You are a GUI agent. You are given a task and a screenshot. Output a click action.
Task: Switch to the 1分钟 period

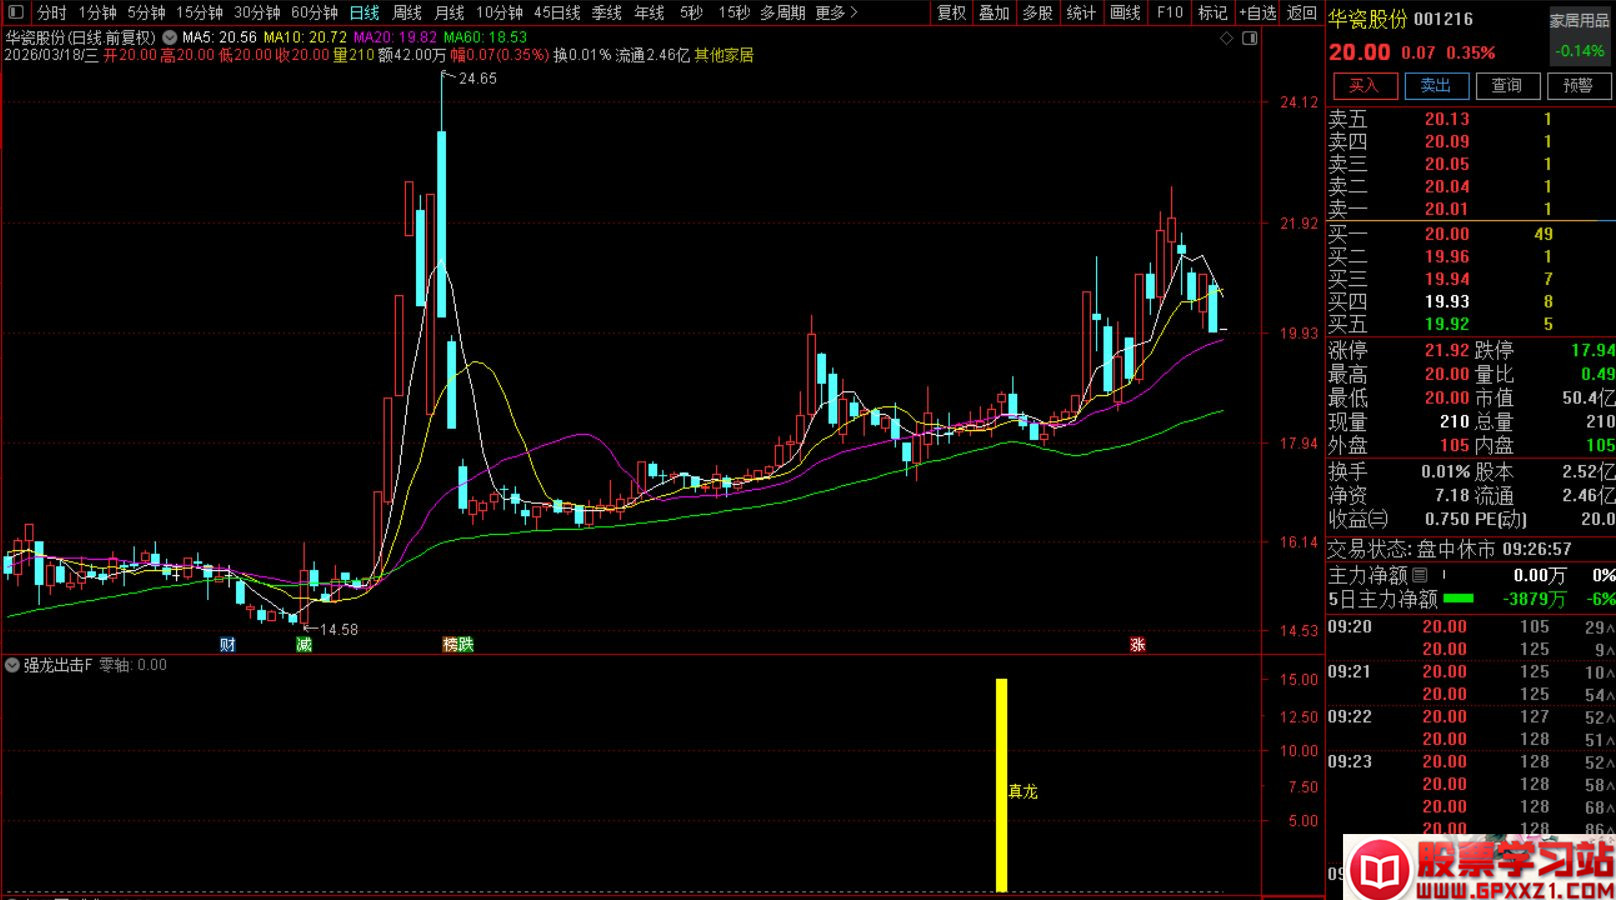coord(97,12)
